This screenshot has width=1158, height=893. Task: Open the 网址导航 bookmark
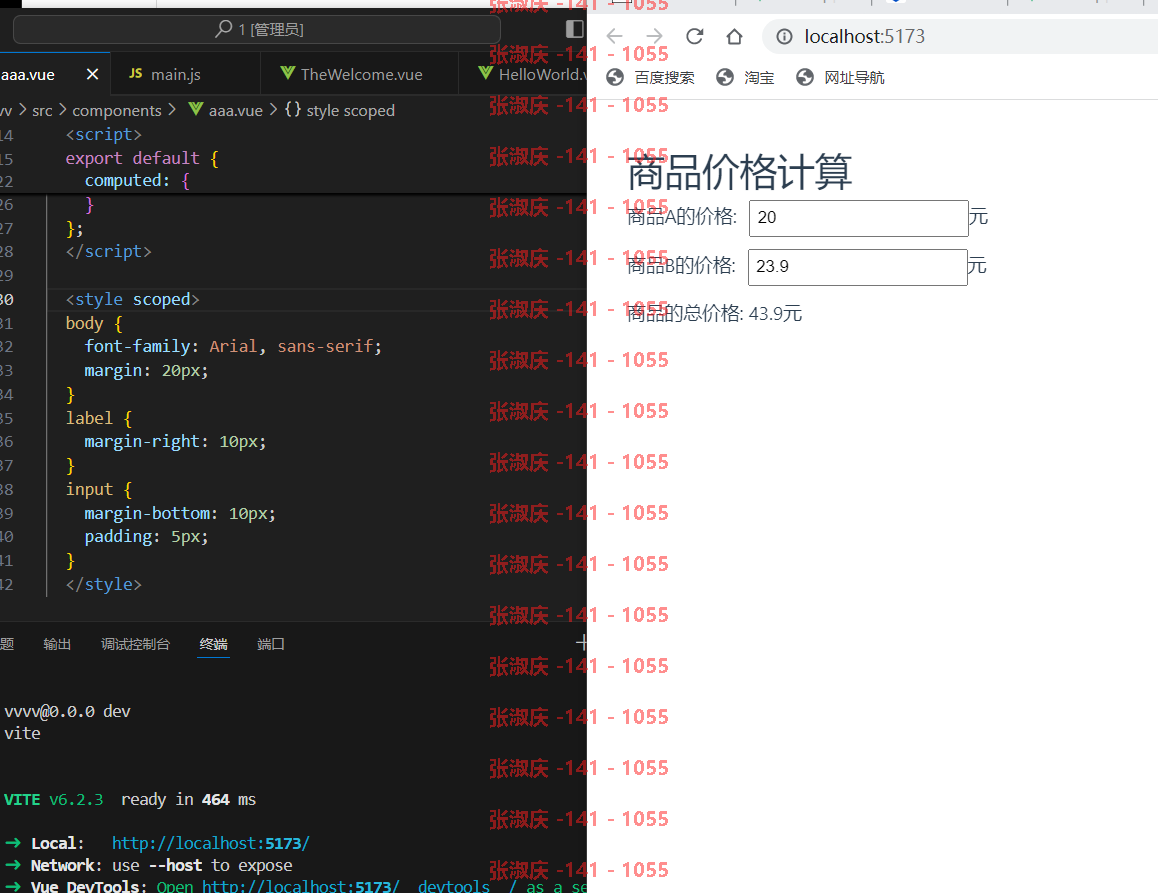[x=840, y=78]
